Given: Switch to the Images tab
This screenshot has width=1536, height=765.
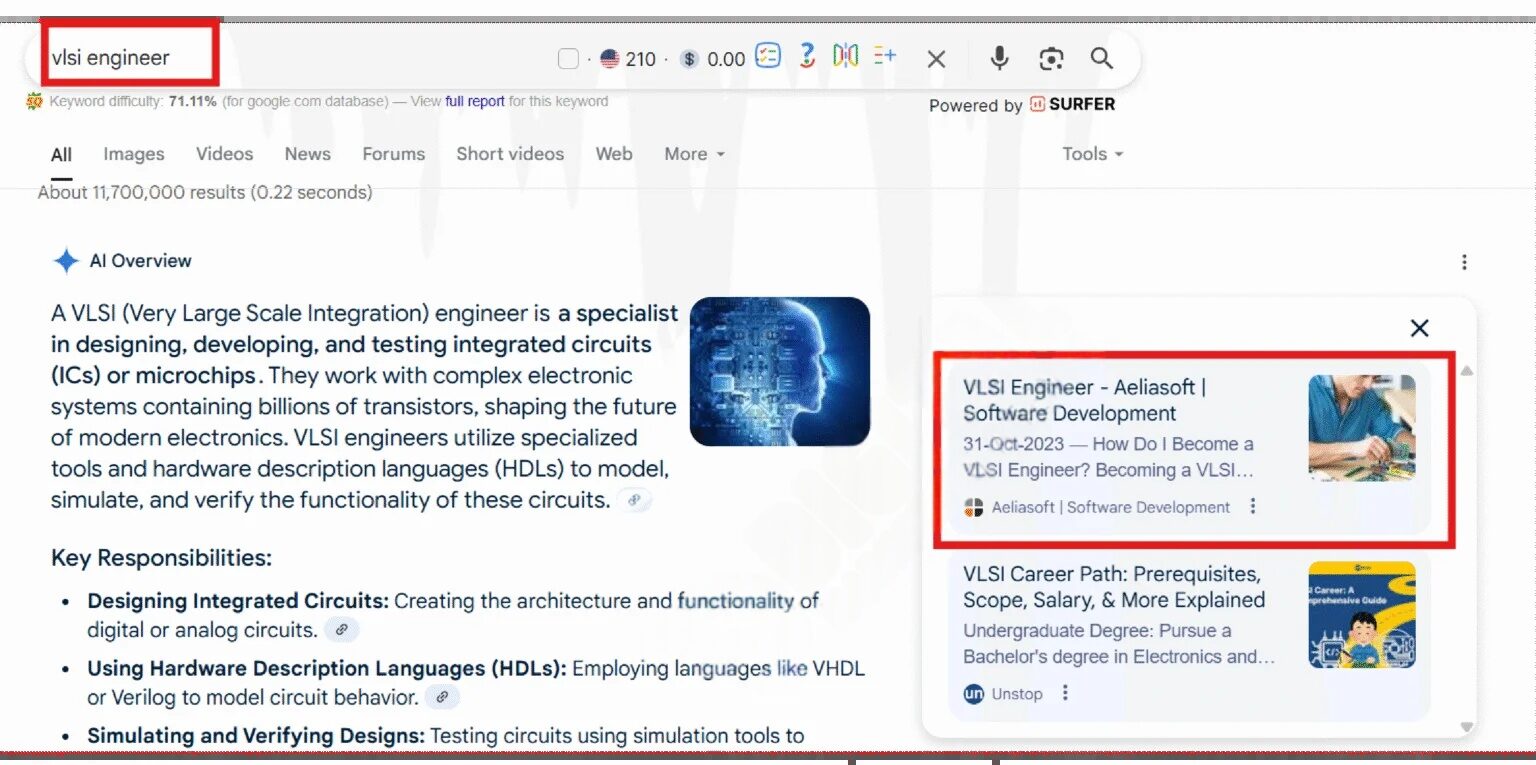Looking at the screenshot, I should tap(133, 153).
